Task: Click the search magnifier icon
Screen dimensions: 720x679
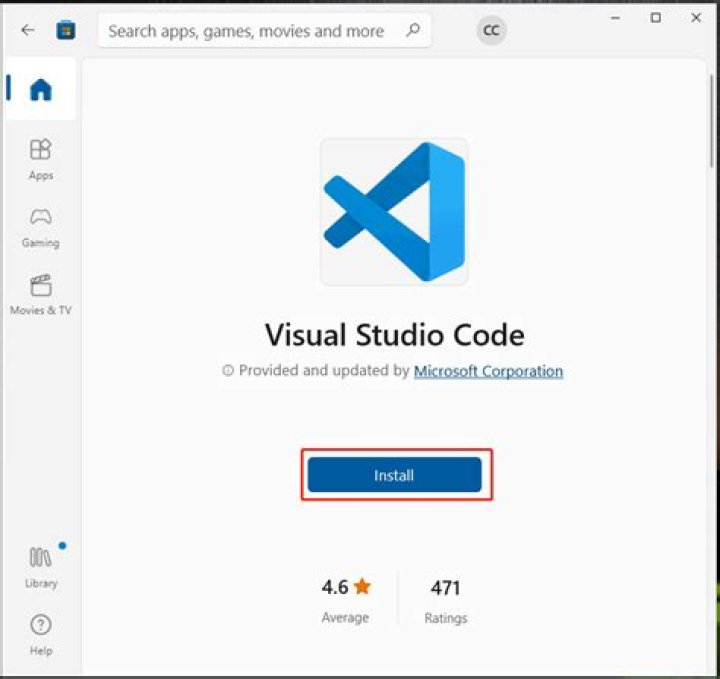Action: click(413, 30)
